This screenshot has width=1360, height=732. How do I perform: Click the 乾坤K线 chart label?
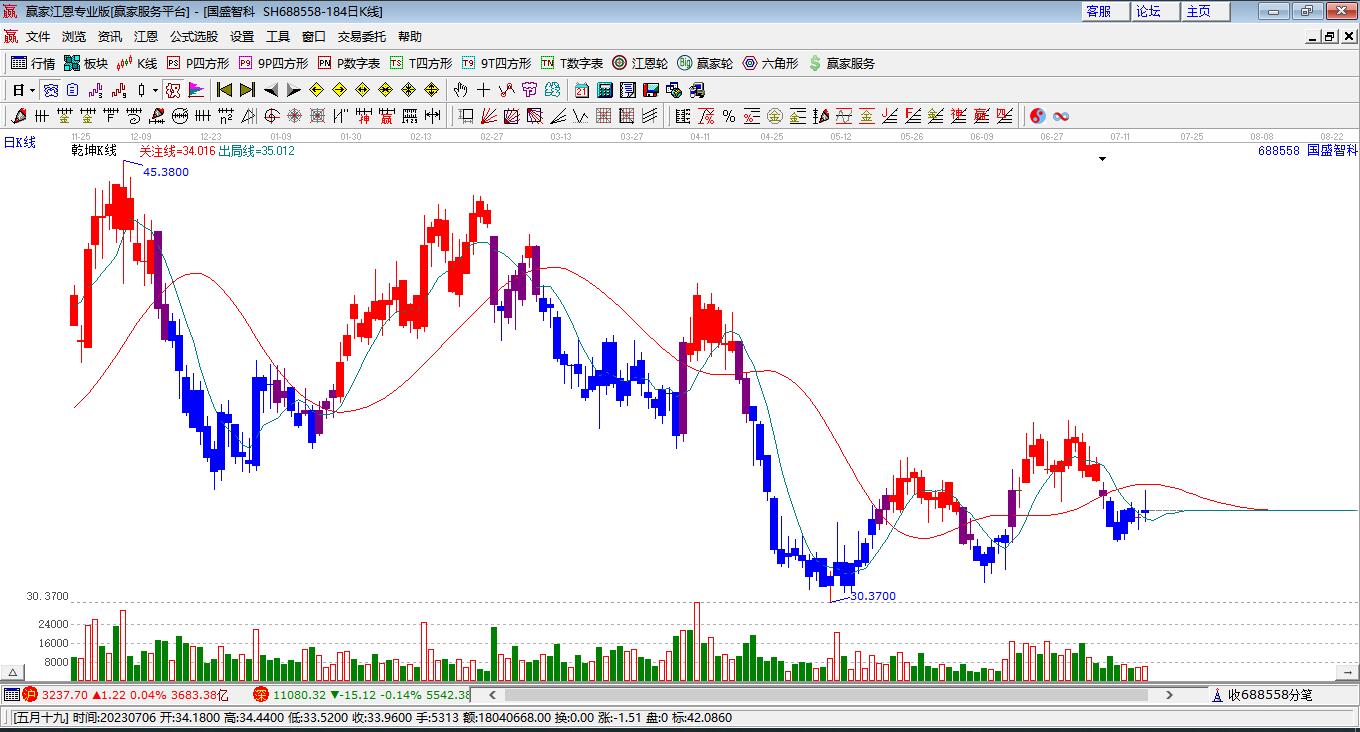pos(94,151)
